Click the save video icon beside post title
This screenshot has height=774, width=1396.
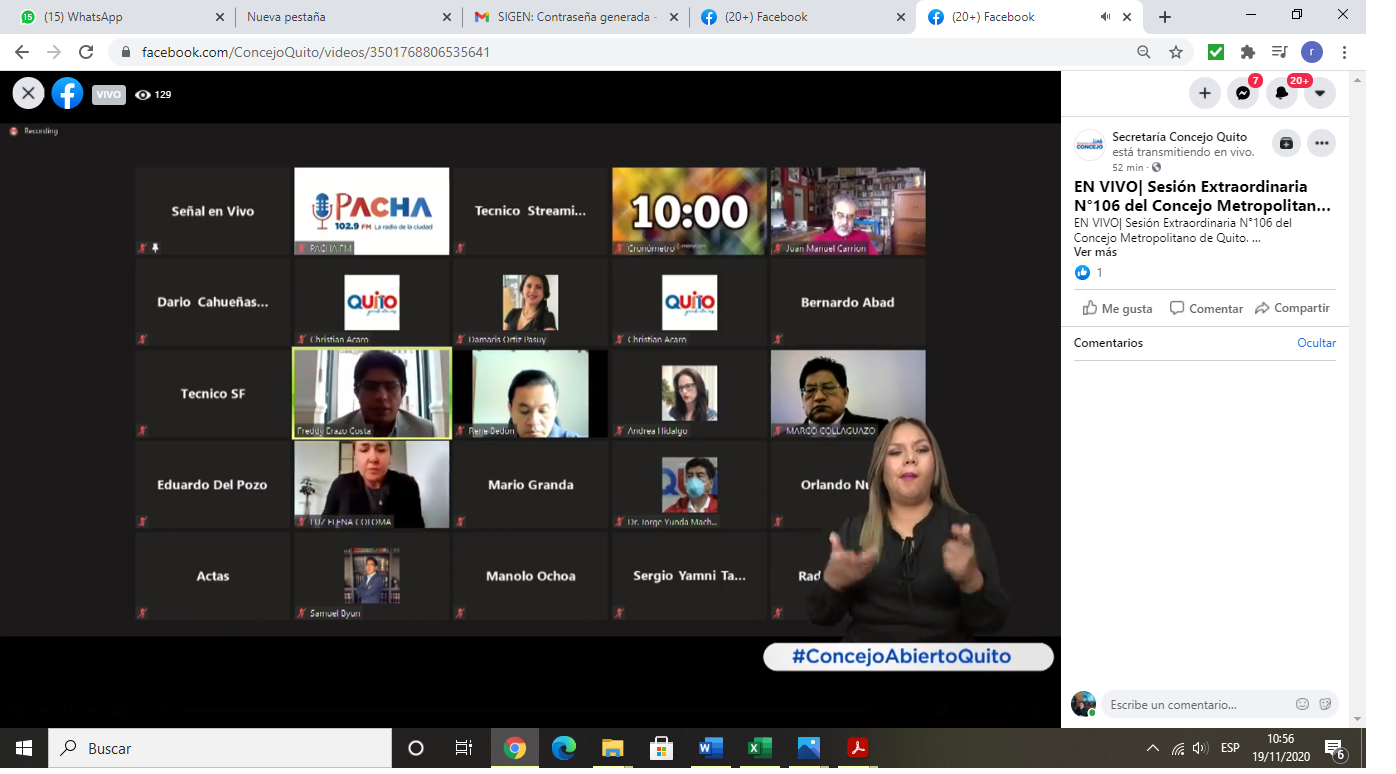click(1286, 143)
